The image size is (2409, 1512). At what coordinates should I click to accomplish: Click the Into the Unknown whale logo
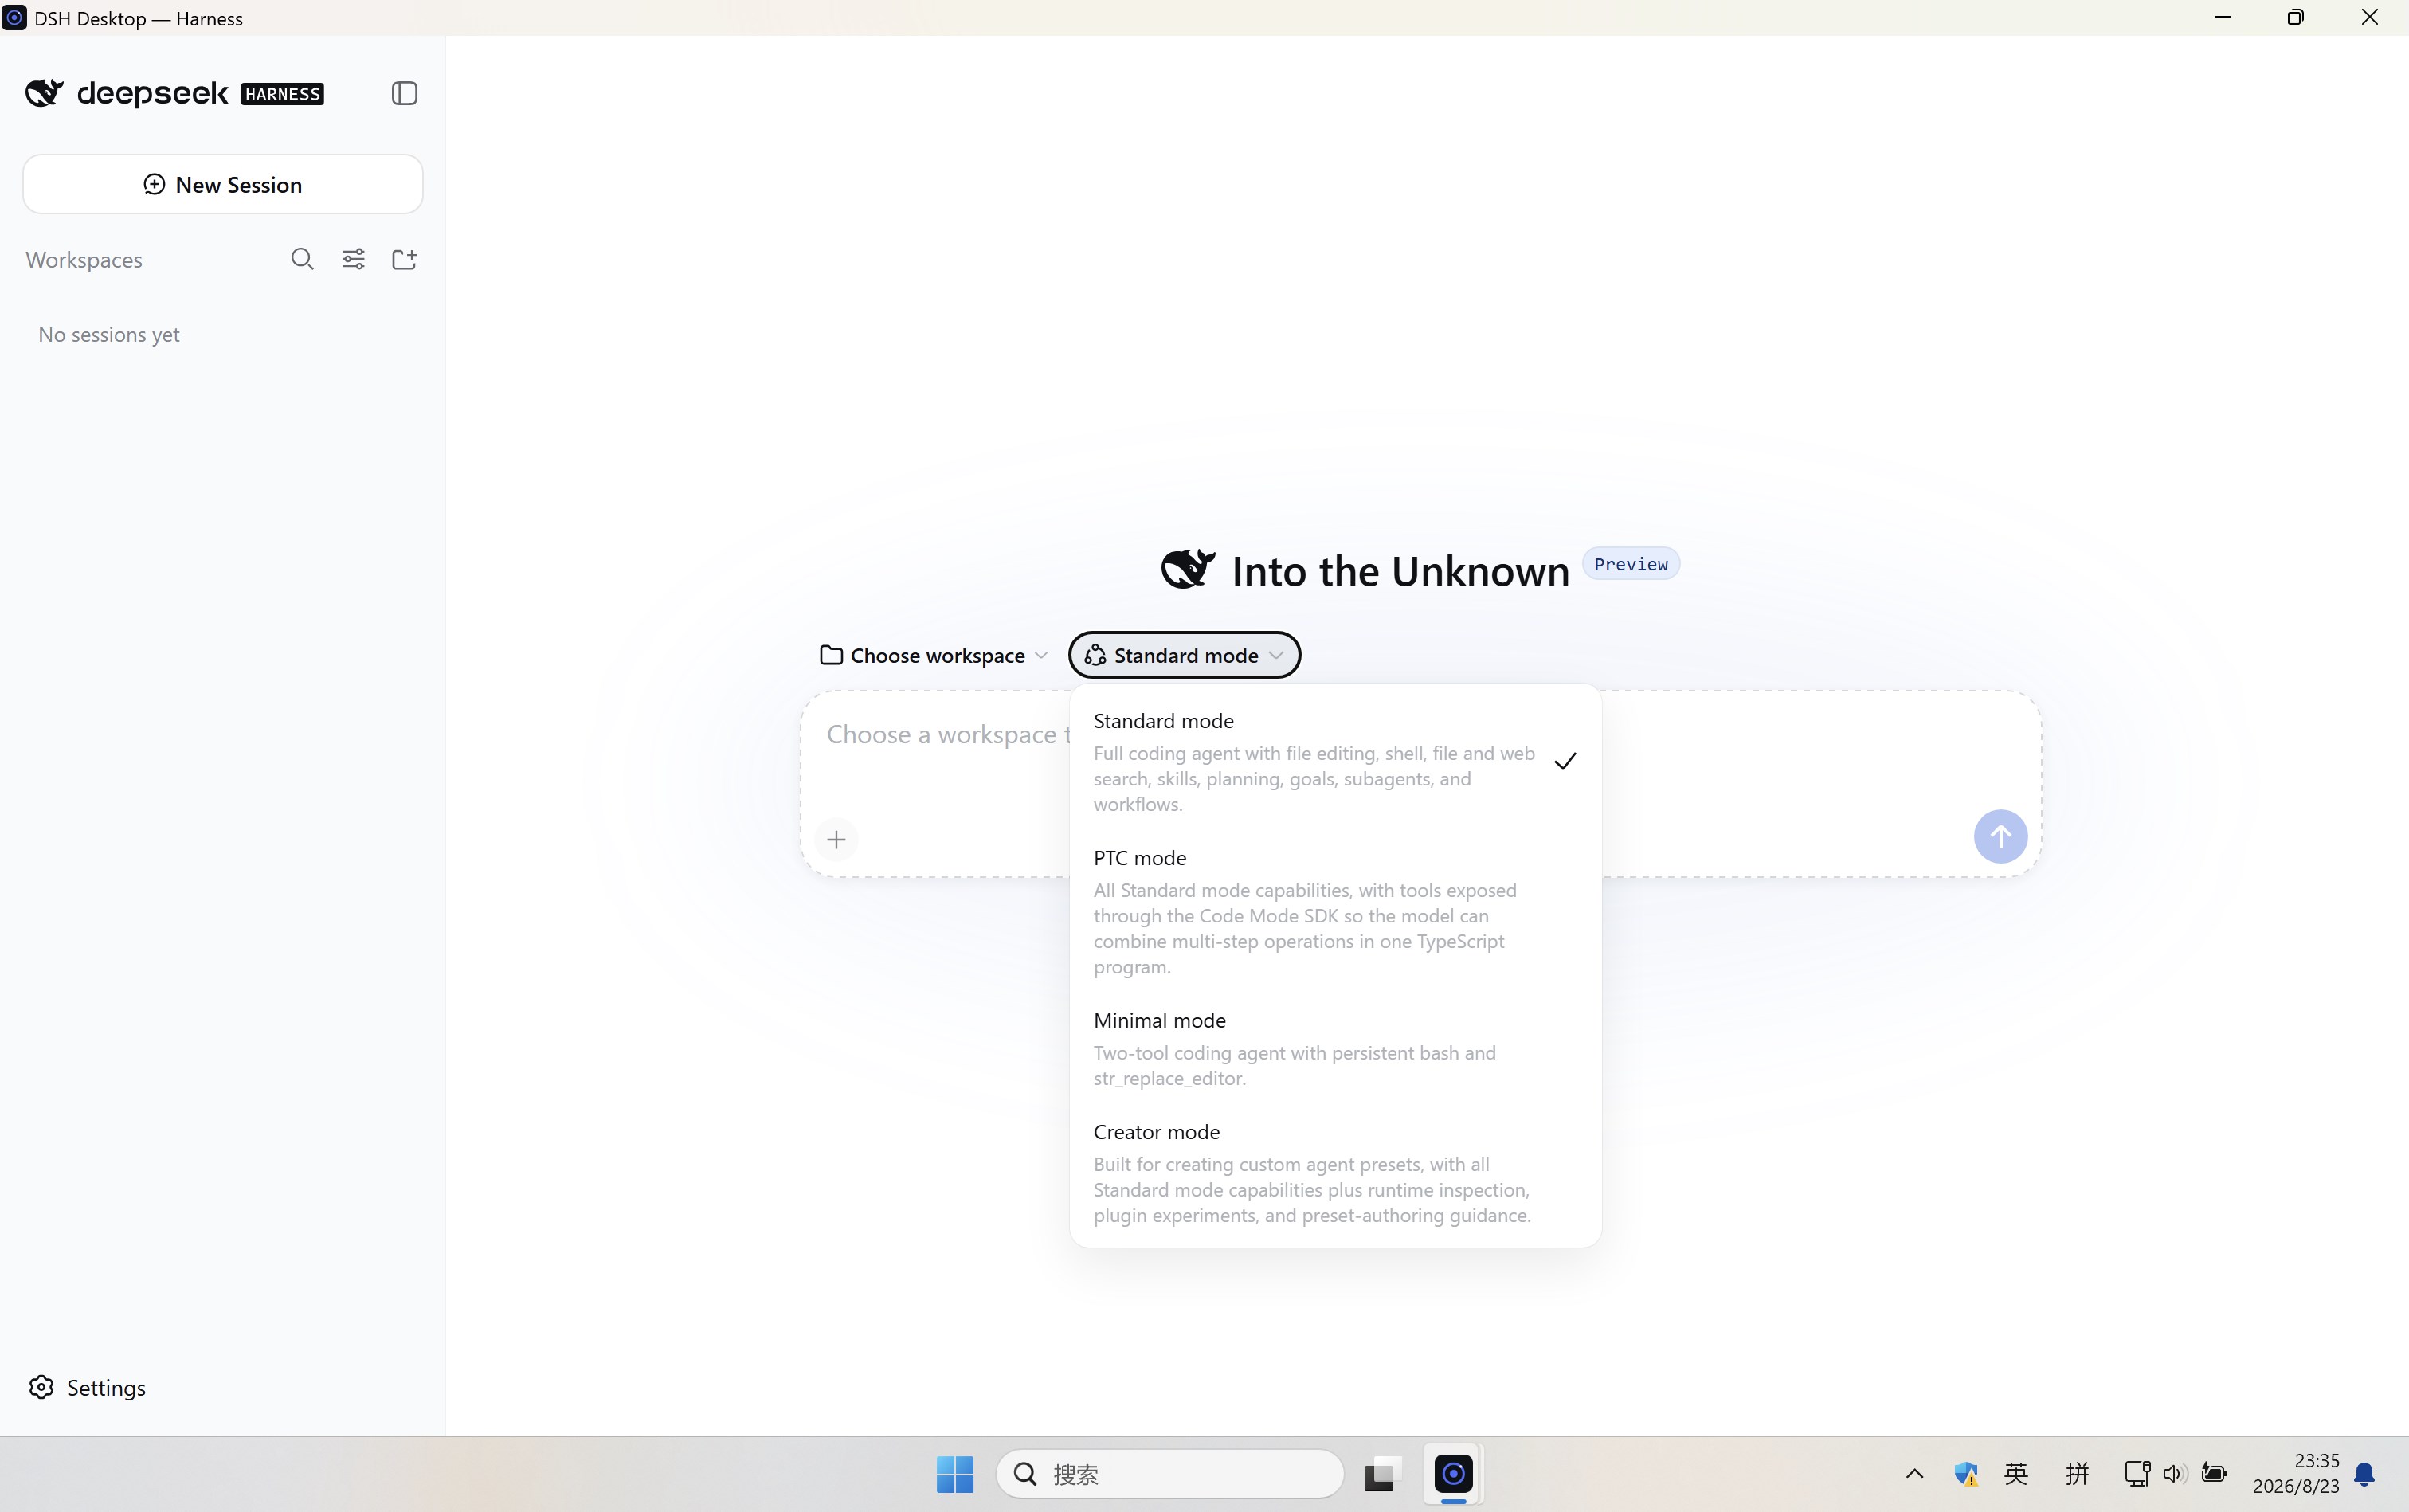[x=1188, y=569]
